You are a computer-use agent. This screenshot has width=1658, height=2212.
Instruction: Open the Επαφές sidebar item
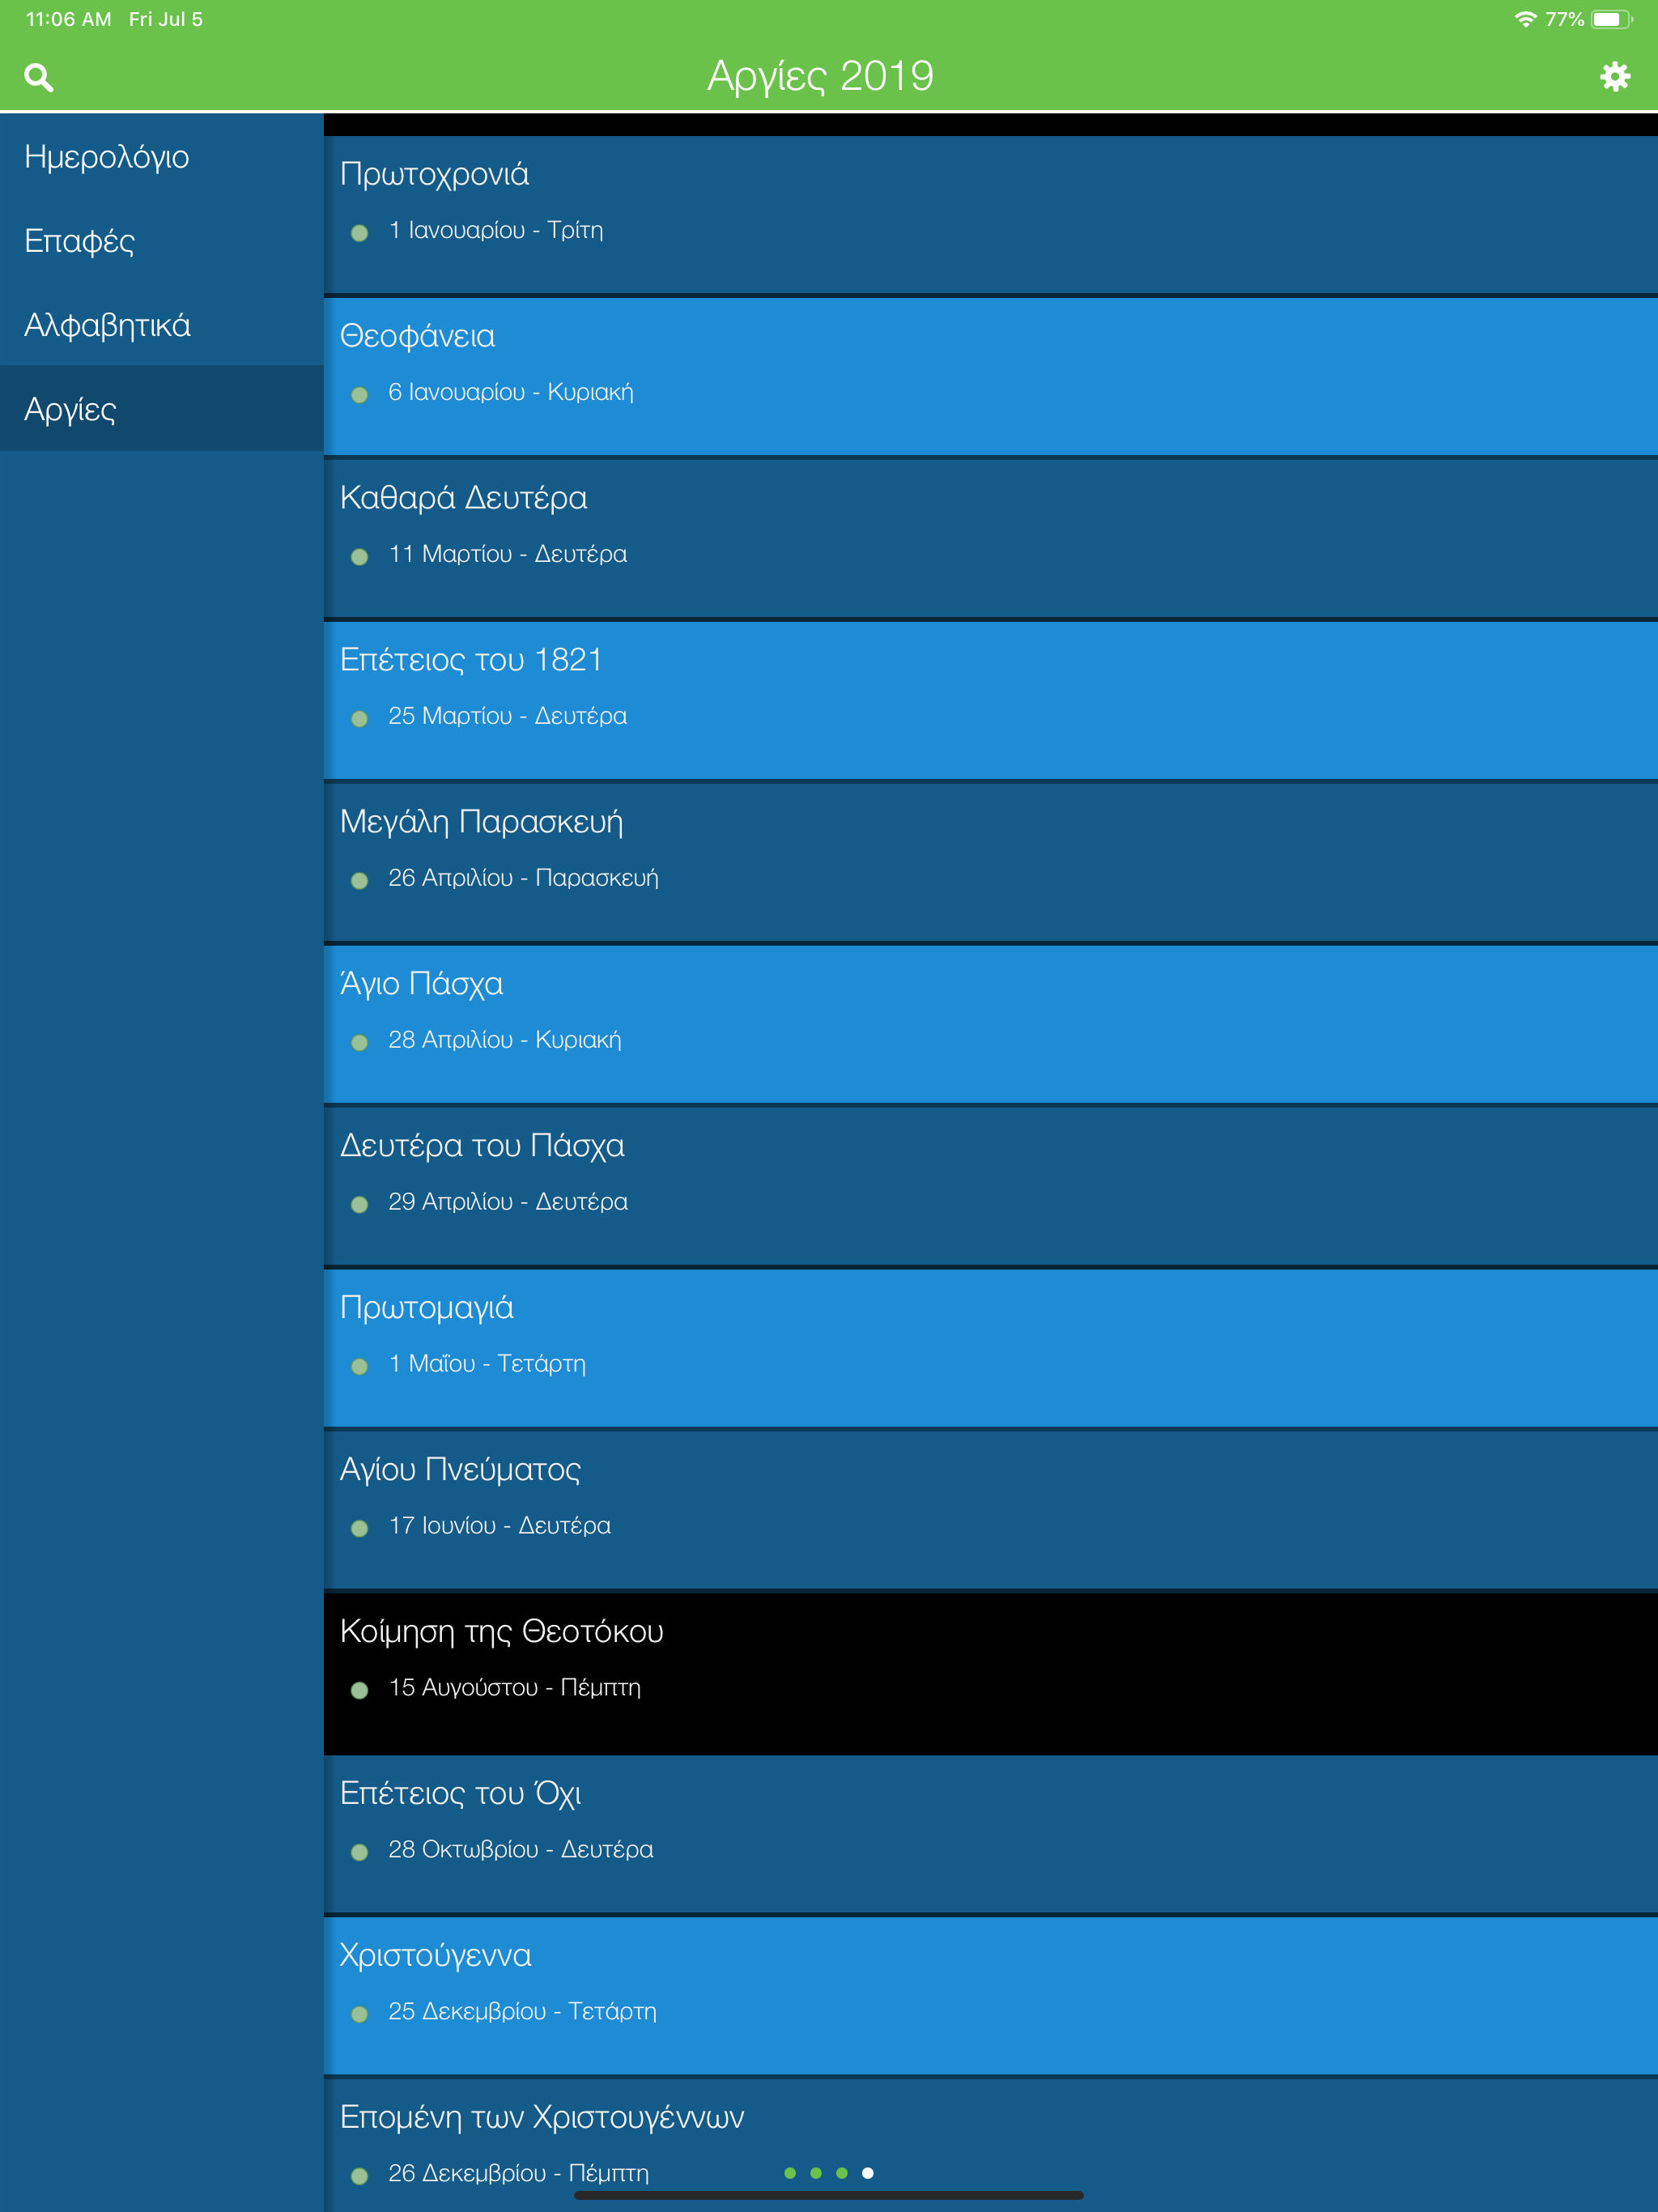[80, 241]
